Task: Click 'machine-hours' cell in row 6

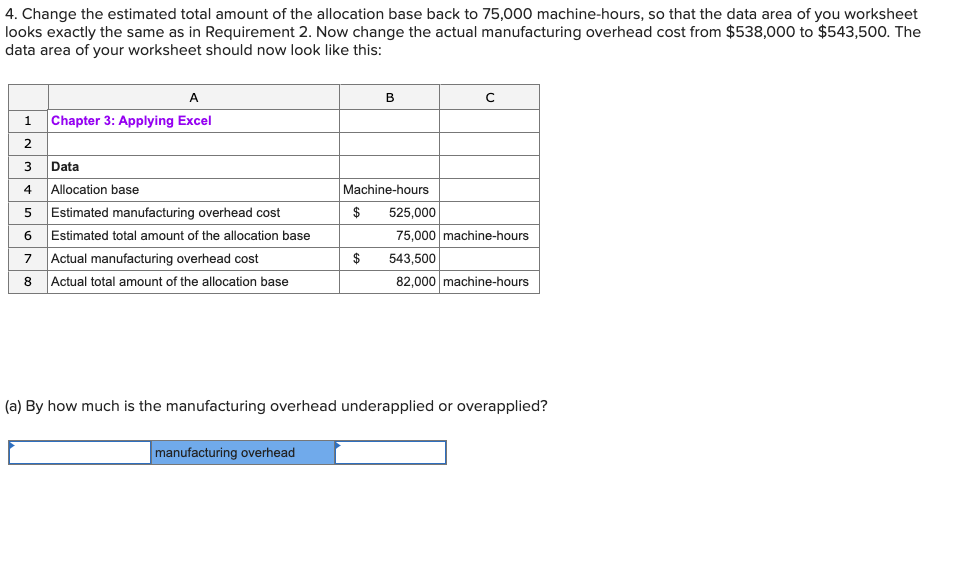Action: (x=490, y=236)
